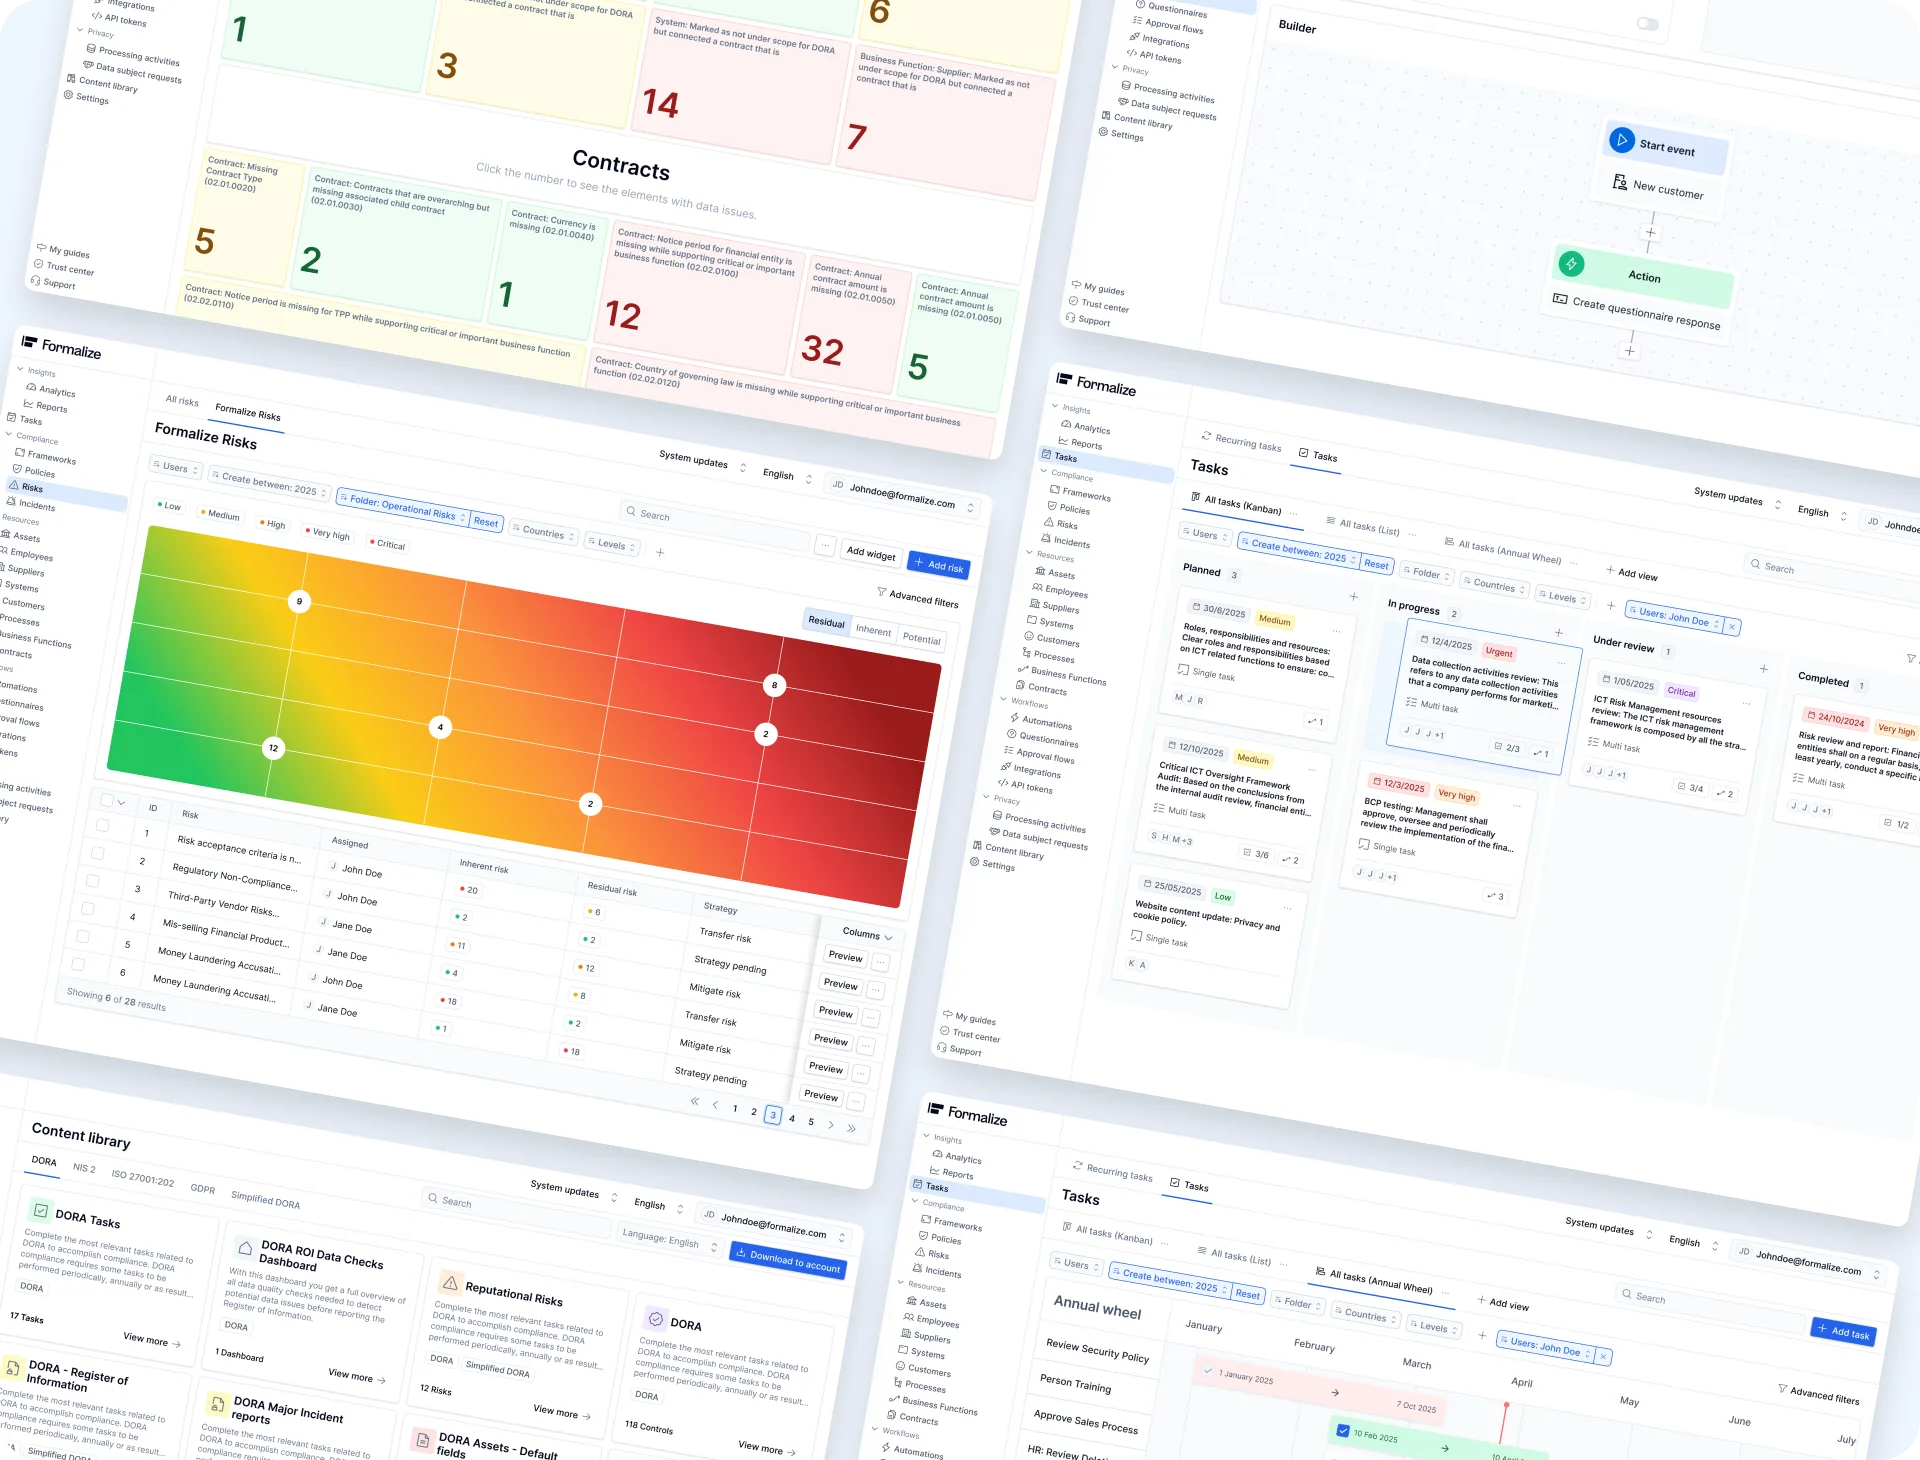The height and width of the screenshot is (1460, 1920).
Task: Click Reset beside Folder: Operational Risks
Action: [486, 521]
